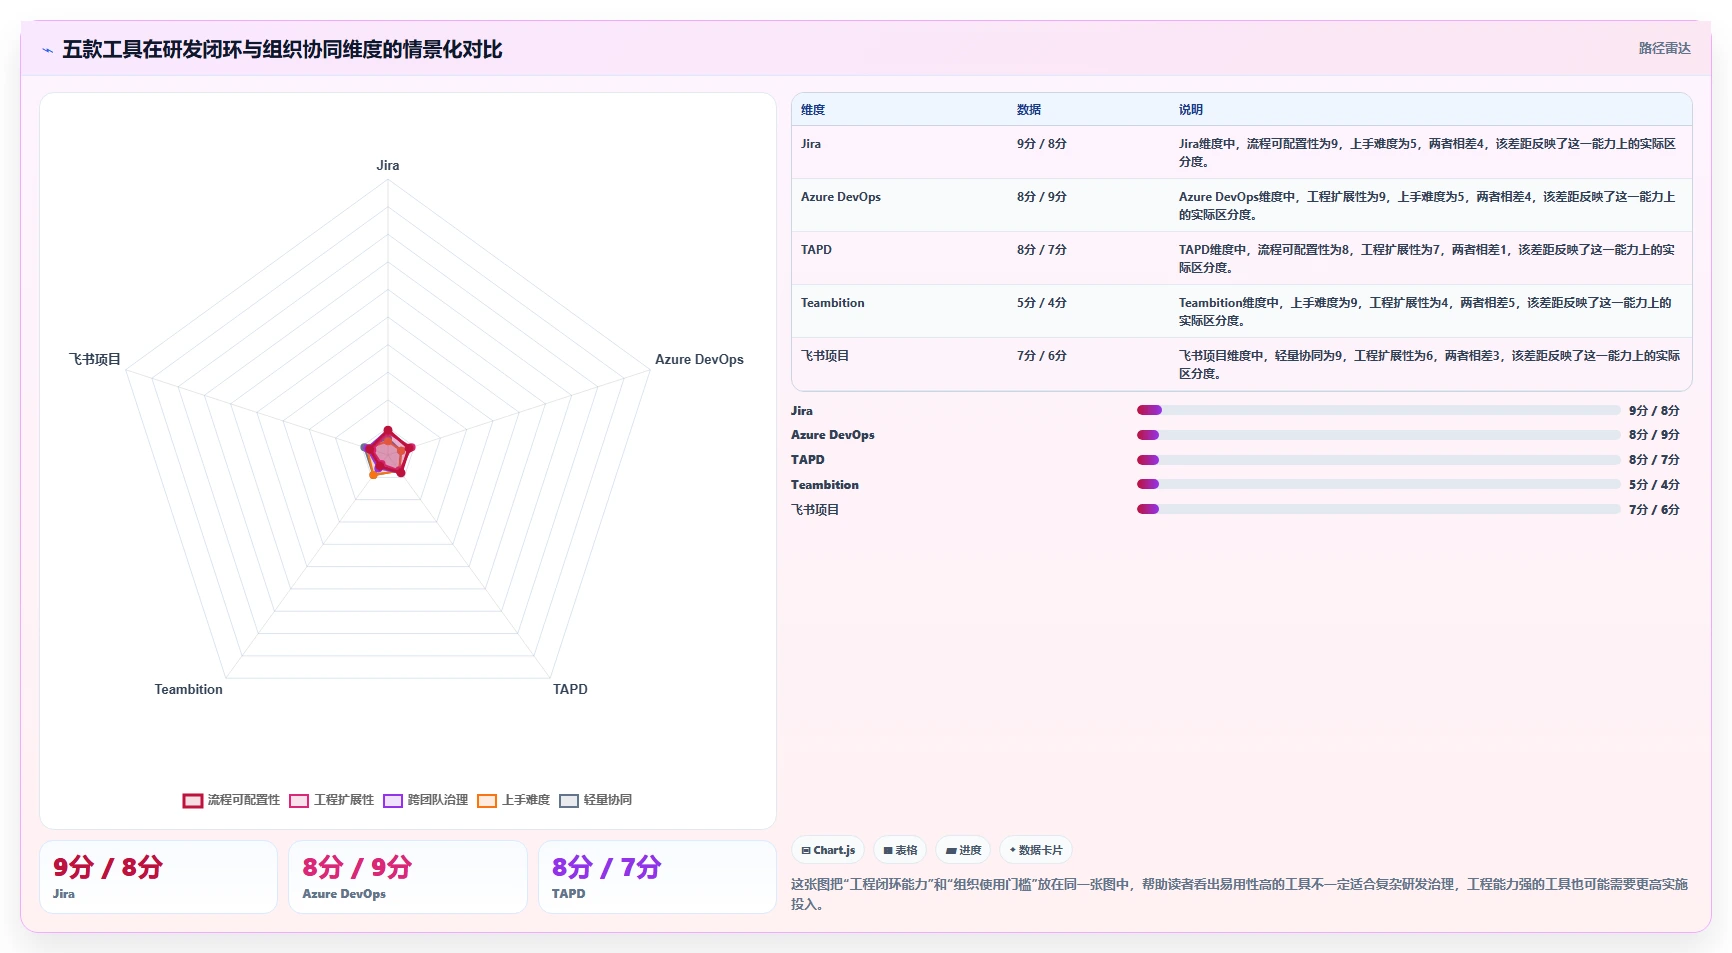1732x953 pixels.
Task: Click the 8分 / 9分 value in the table
Action: 1042,197
